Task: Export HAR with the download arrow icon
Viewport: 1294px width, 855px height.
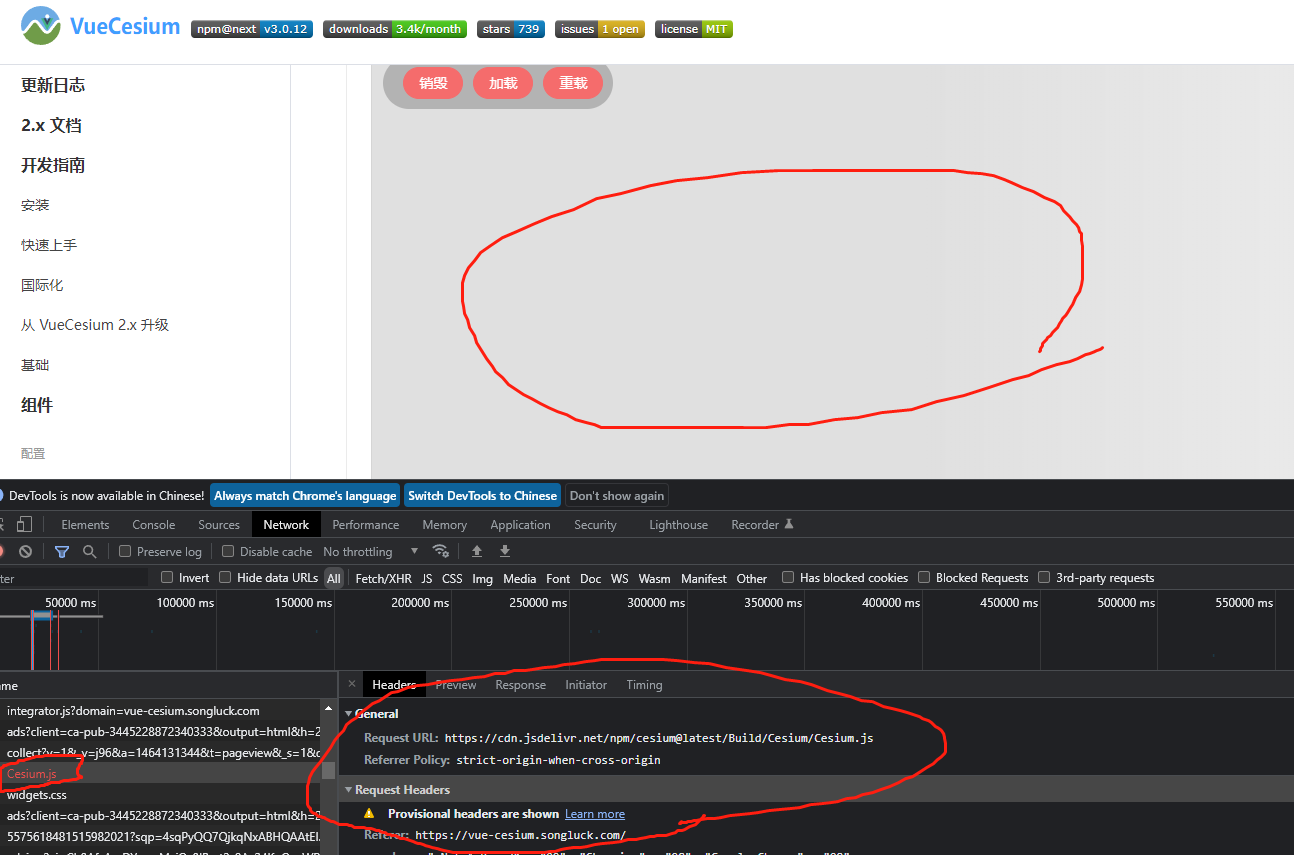Action: click(505, 551)
